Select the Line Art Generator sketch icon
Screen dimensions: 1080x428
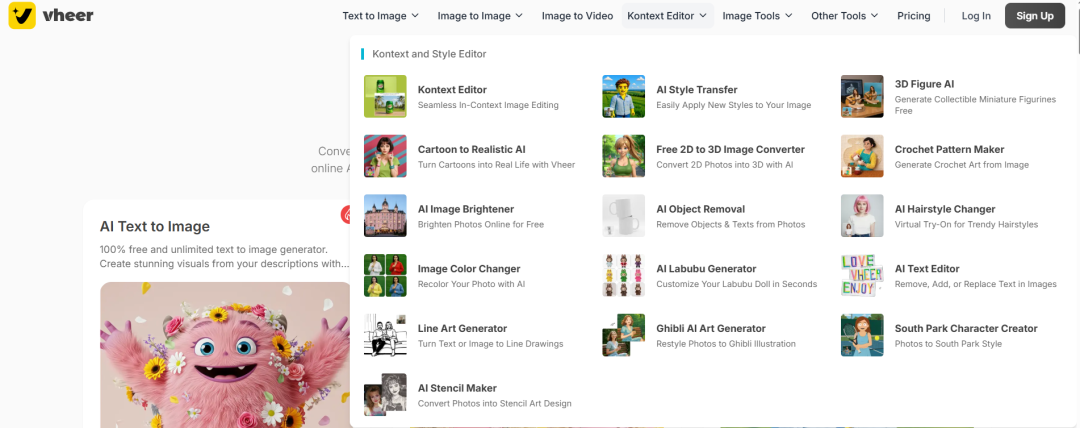(x=385, y=335)
